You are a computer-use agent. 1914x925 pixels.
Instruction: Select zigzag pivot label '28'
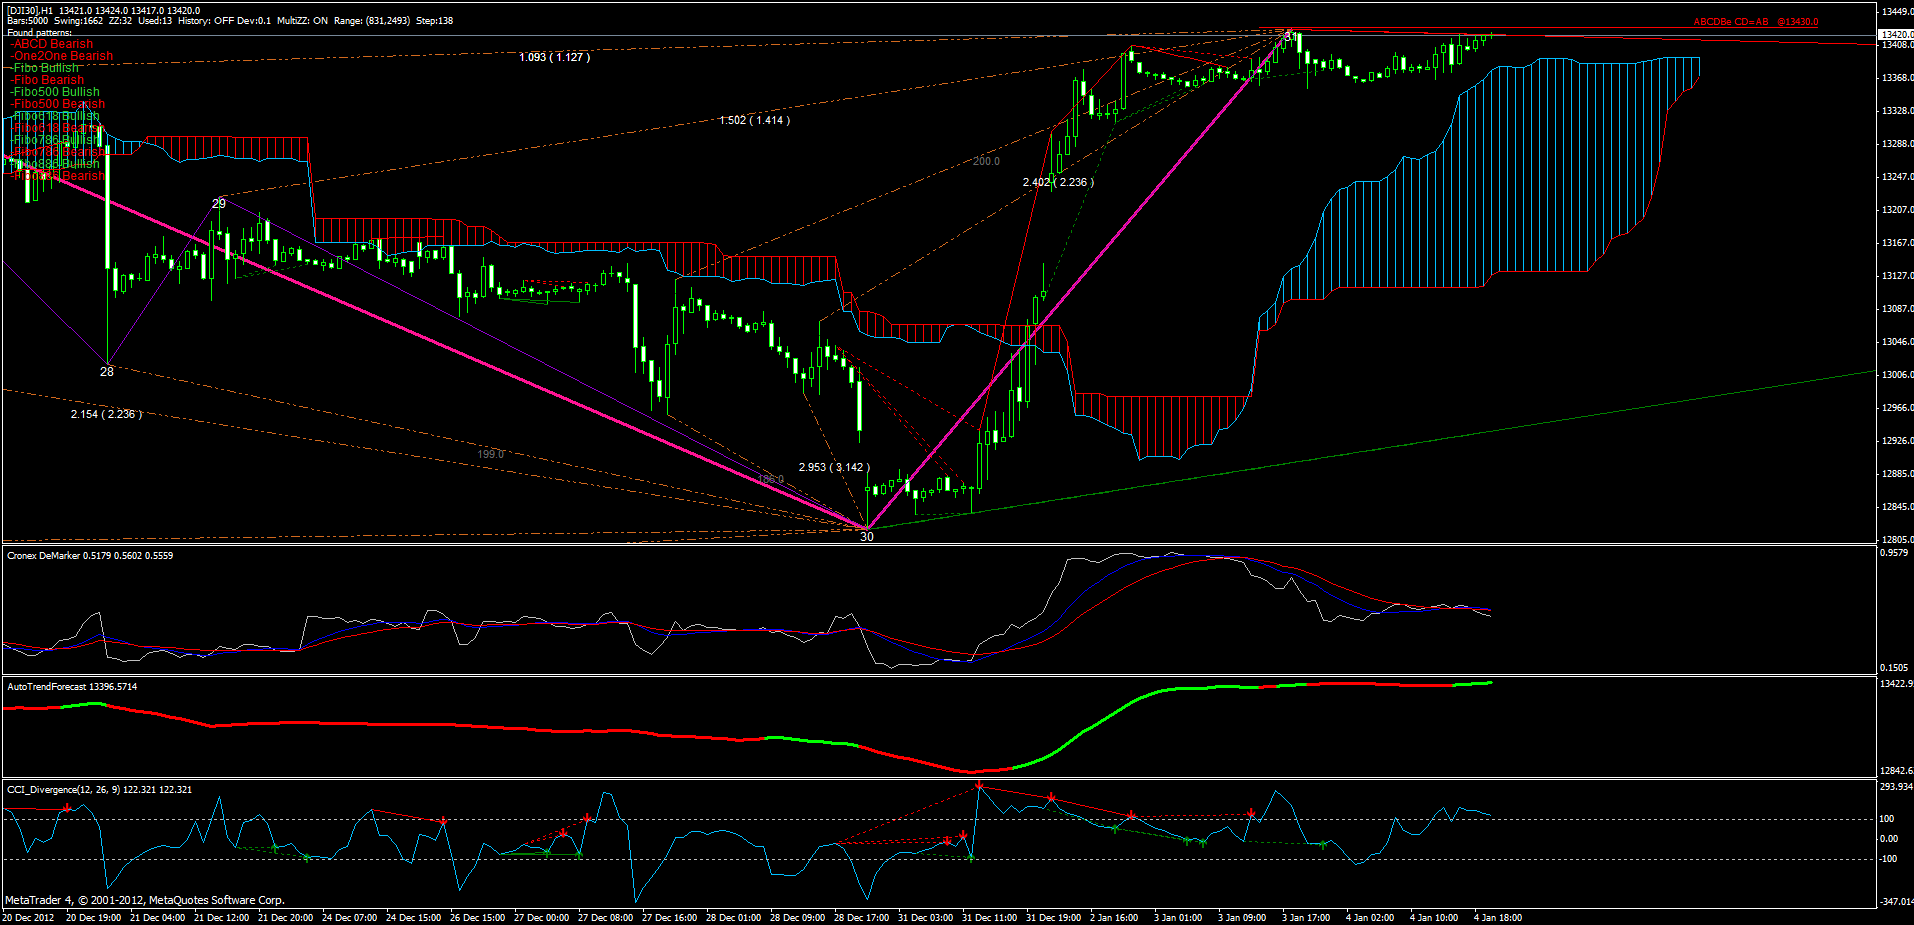(x=107, y=372)
